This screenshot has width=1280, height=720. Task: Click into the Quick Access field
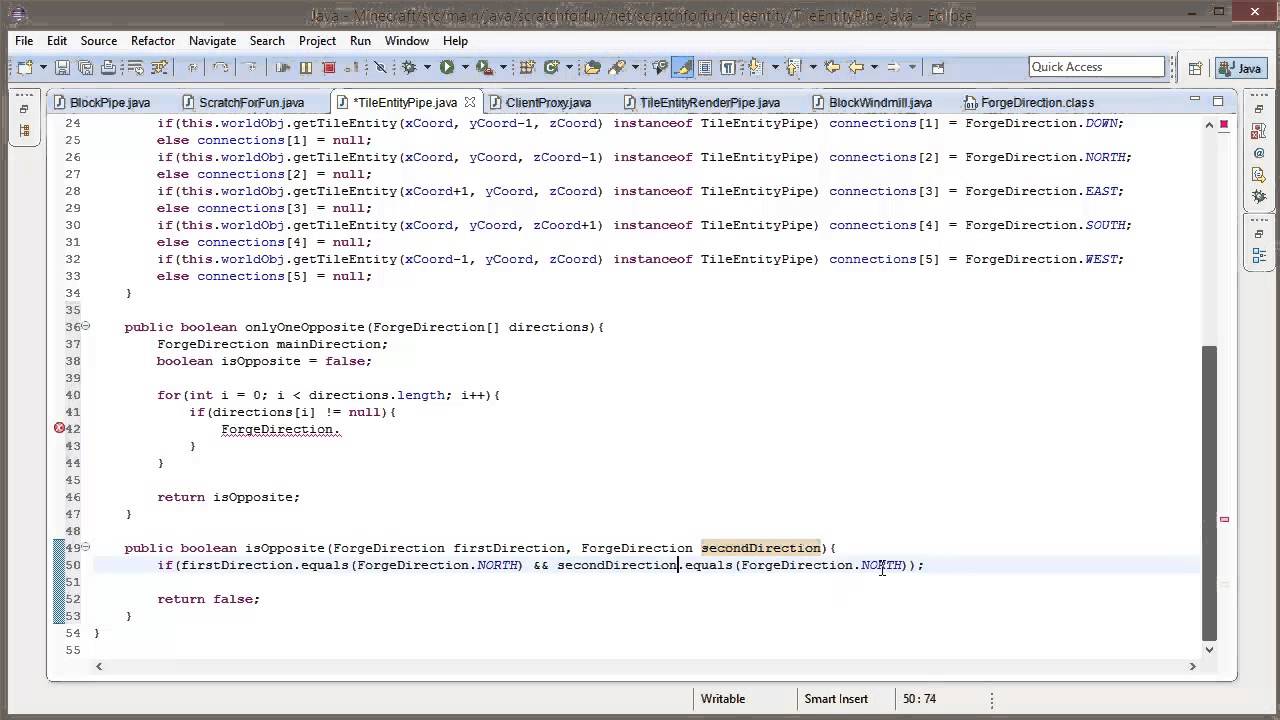click(1097, 67)
